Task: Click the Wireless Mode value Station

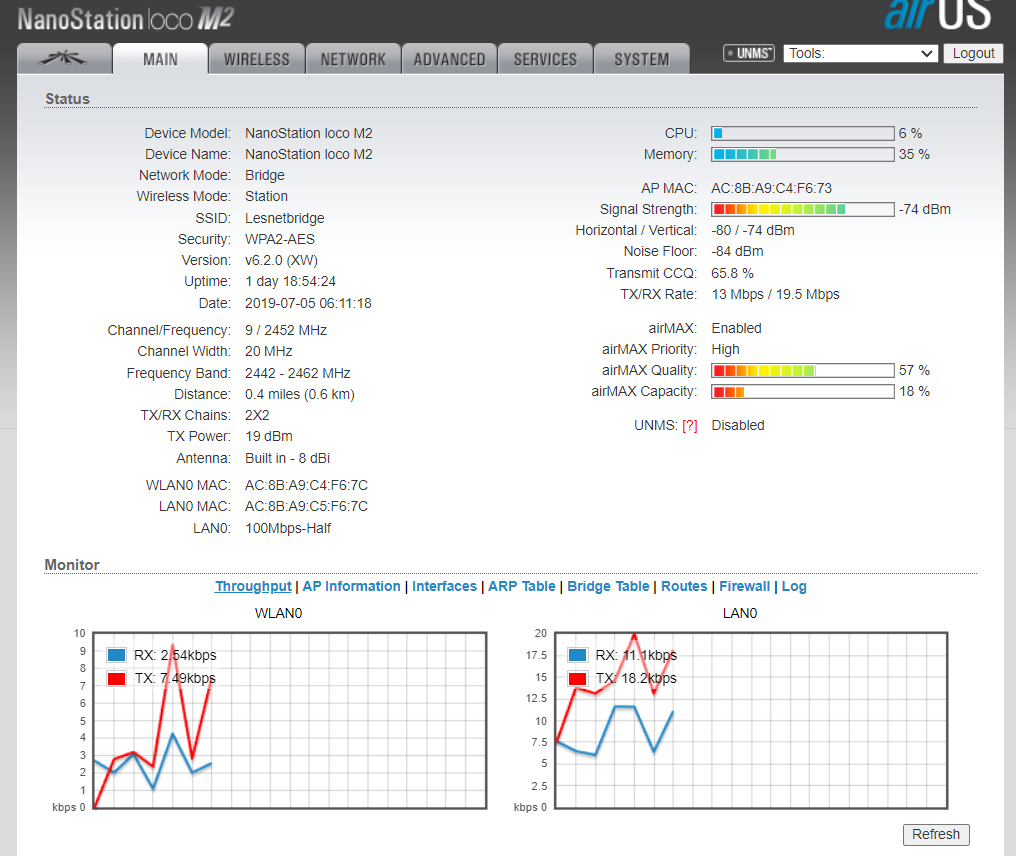Action: click(x=266, y=196)
